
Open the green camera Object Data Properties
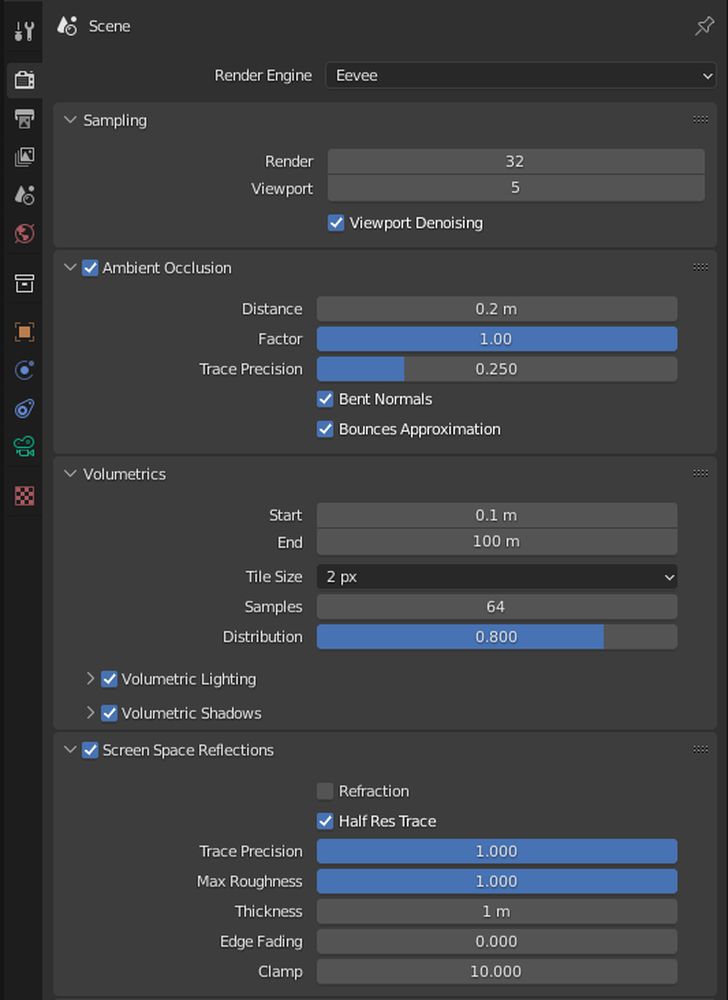23,446
